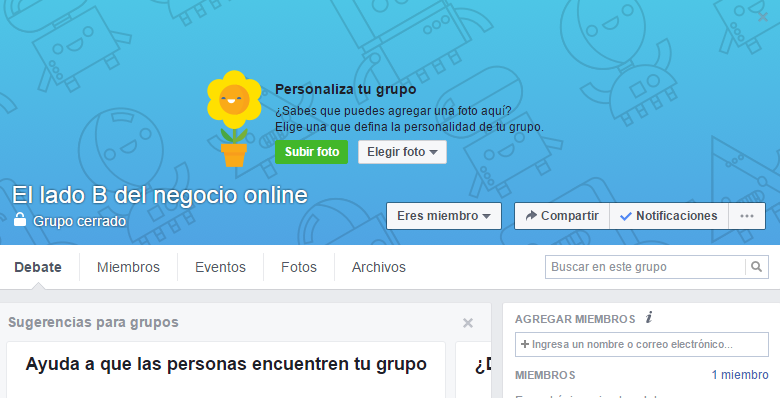Click Ayuda a que las personas encuentren tu grupo
780x398 pixels.
(226, 364)
